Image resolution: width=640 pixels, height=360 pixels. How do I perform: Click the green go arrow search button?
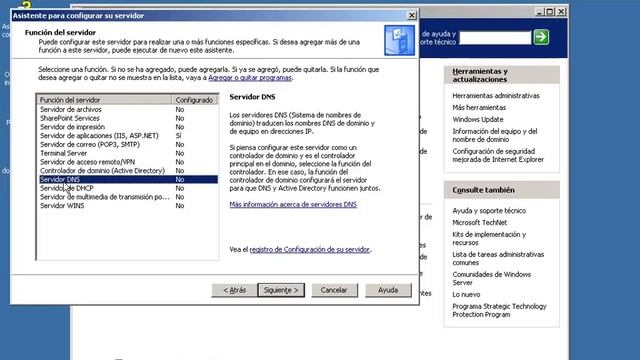pos(541,37)
